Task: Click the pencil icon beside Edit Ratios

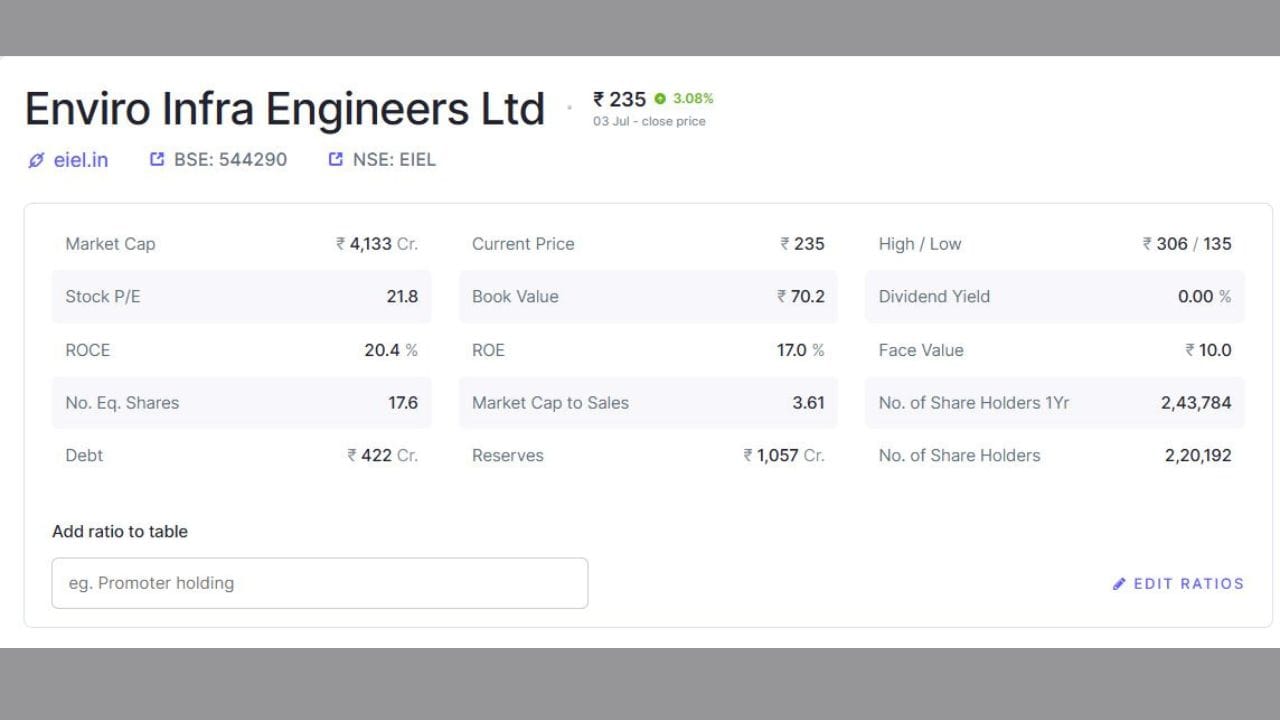Action: [1120, 583]
